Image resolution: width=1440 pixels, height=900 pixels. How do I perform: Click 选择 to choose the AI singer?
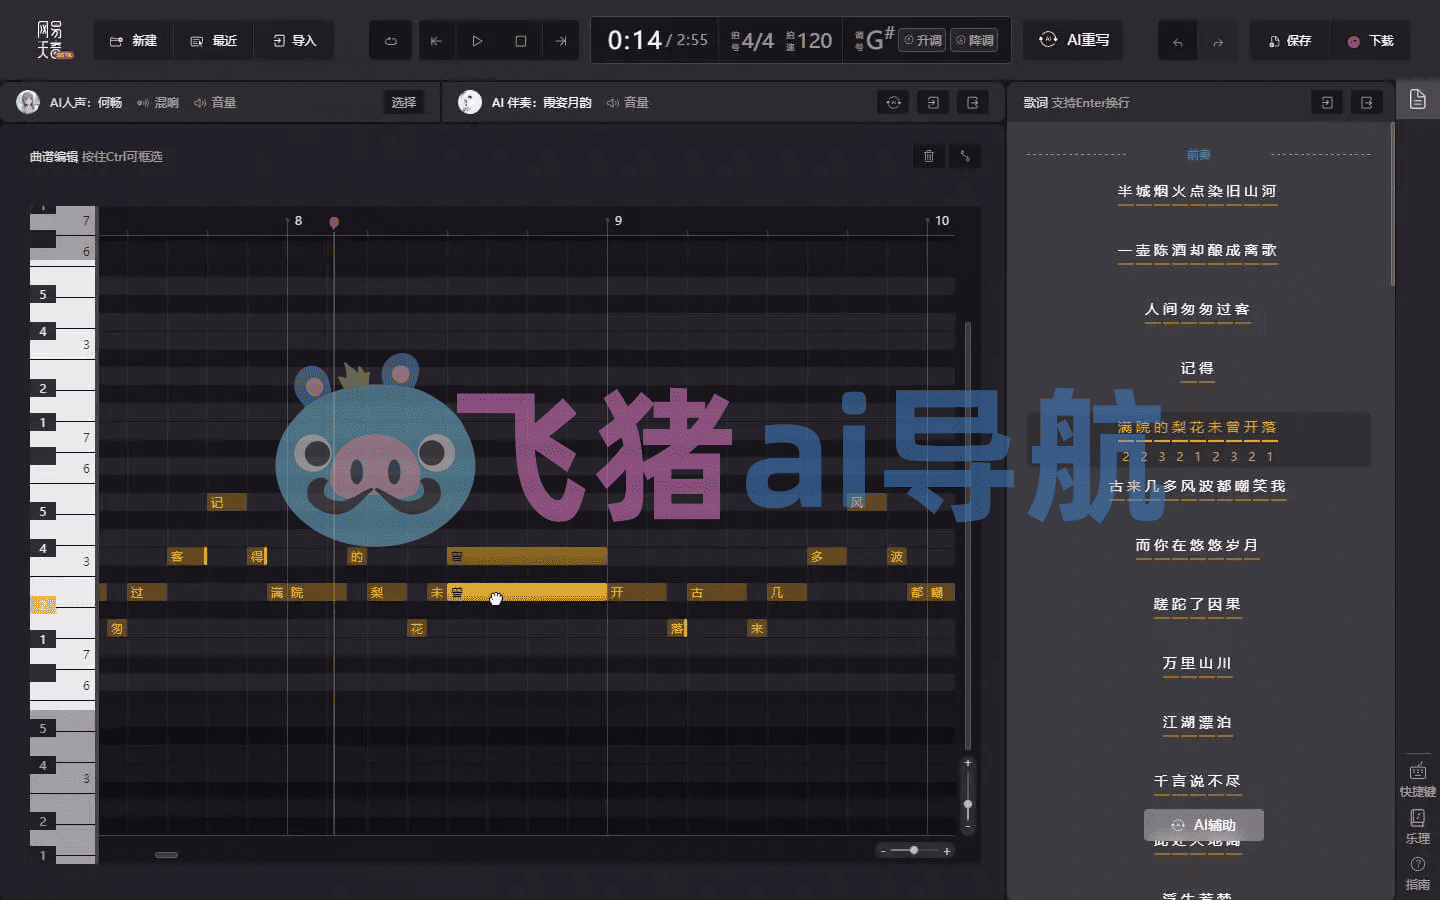(404, 102)
